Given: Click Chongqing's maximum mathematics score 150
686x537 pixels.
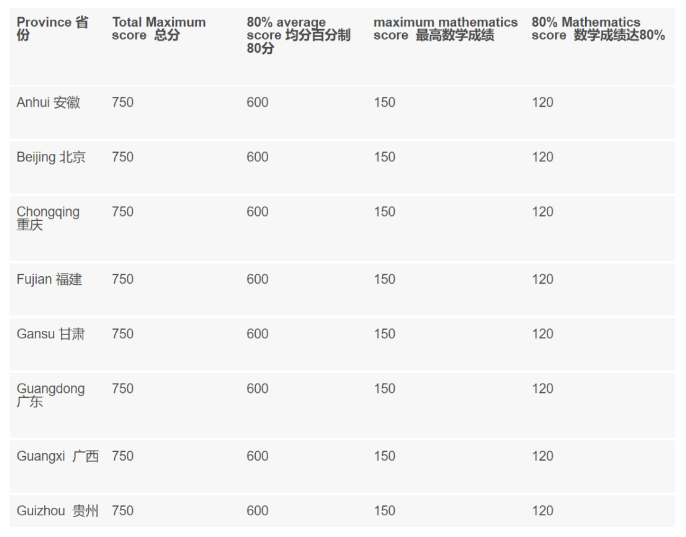Looking at the screenshot, I should 385,212.
